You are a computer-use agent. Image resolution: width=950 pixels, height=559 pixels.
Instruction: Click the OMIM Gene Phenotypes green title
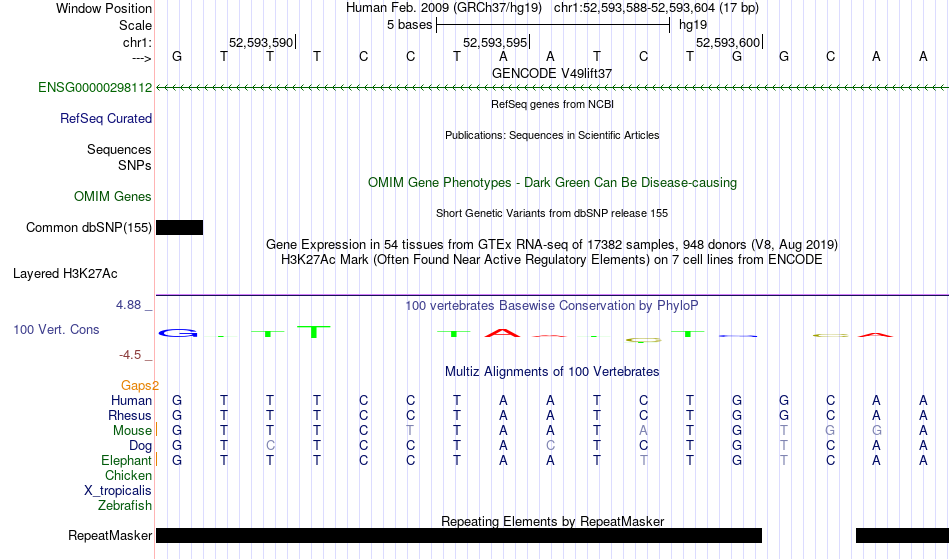[x=553, y=182]
